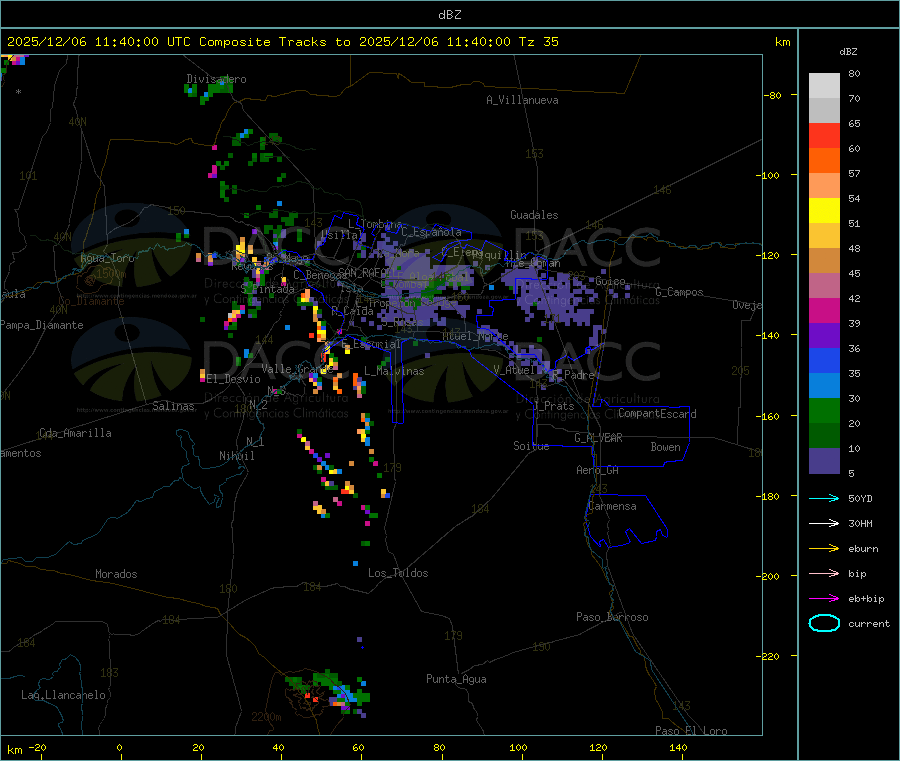This screenshot has height=761, width=900.
Task: Click the cyan 50YD arrow legend icon
Action: 824,498
